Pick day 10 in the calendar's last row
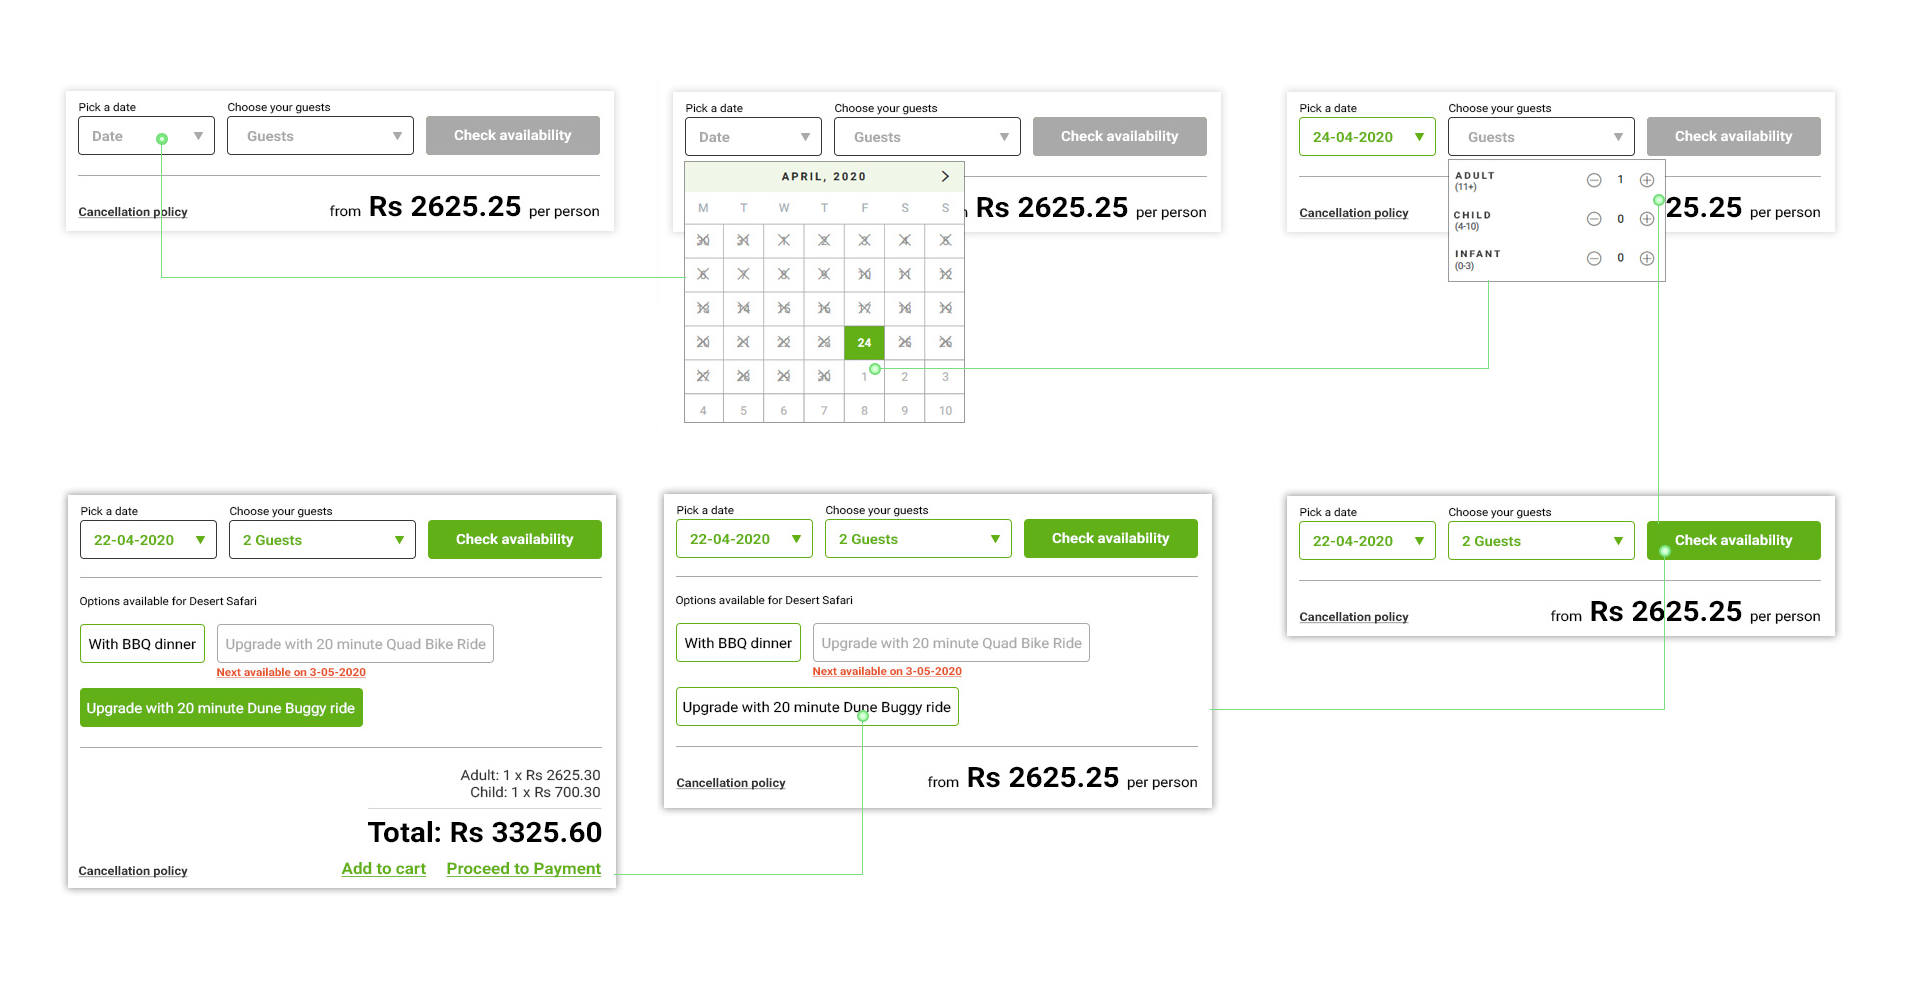This screenshot has height=984, width=1909. (945, 411)
